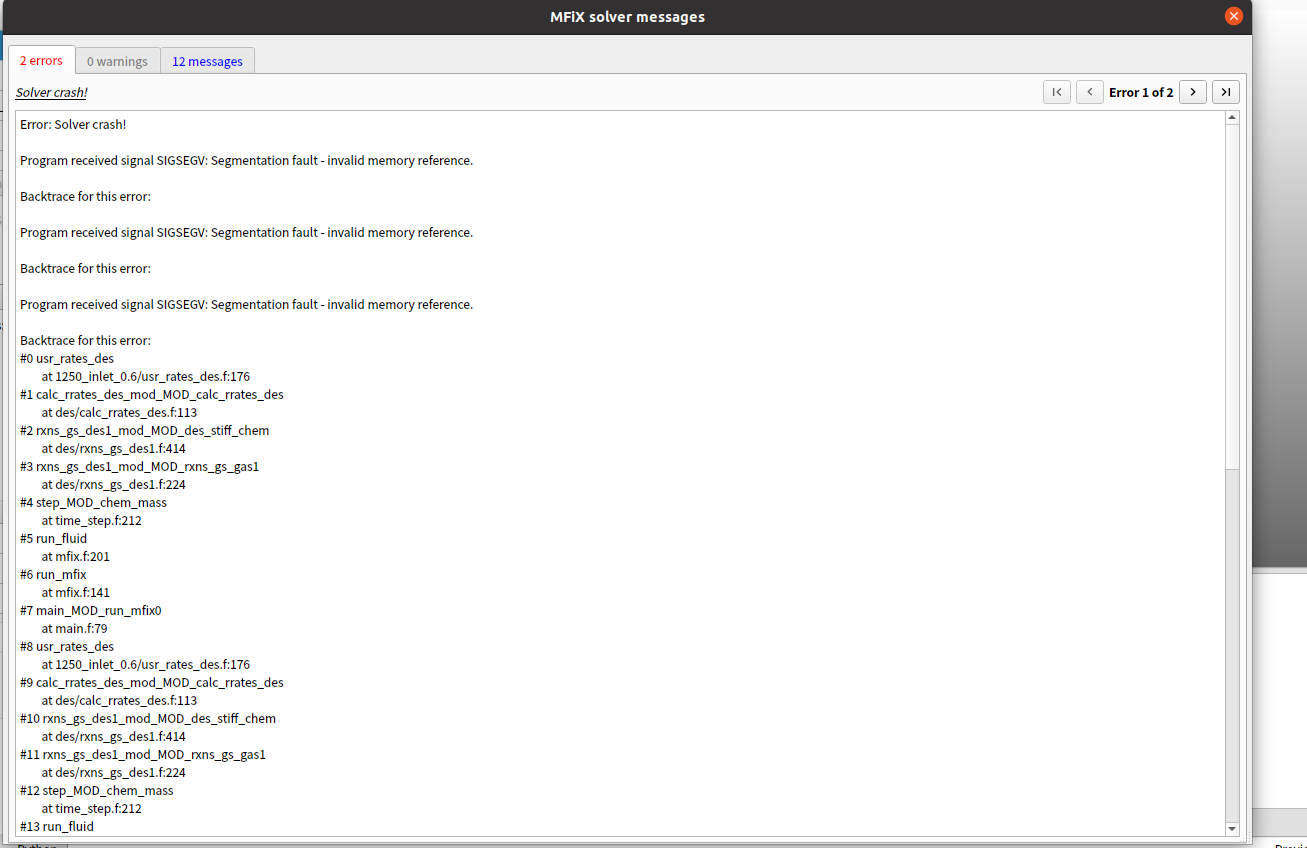
Task: Click the 'at main.f:79' line
Action: [x=74, y=628]
